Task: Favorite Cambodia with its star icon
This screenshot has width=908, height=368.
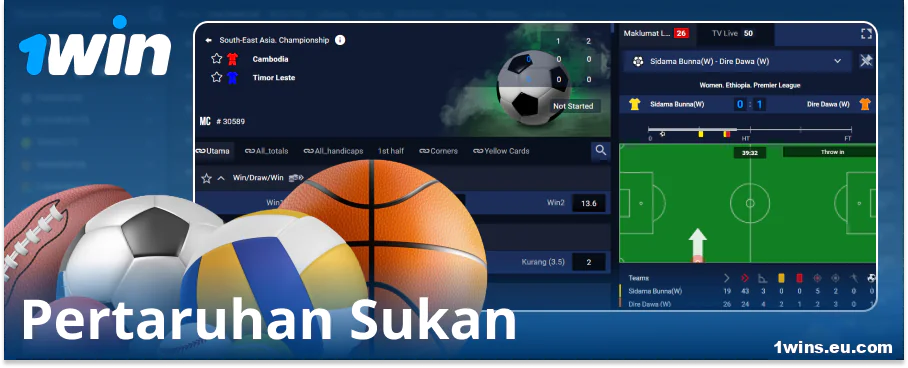Action: tap(217, 59)
